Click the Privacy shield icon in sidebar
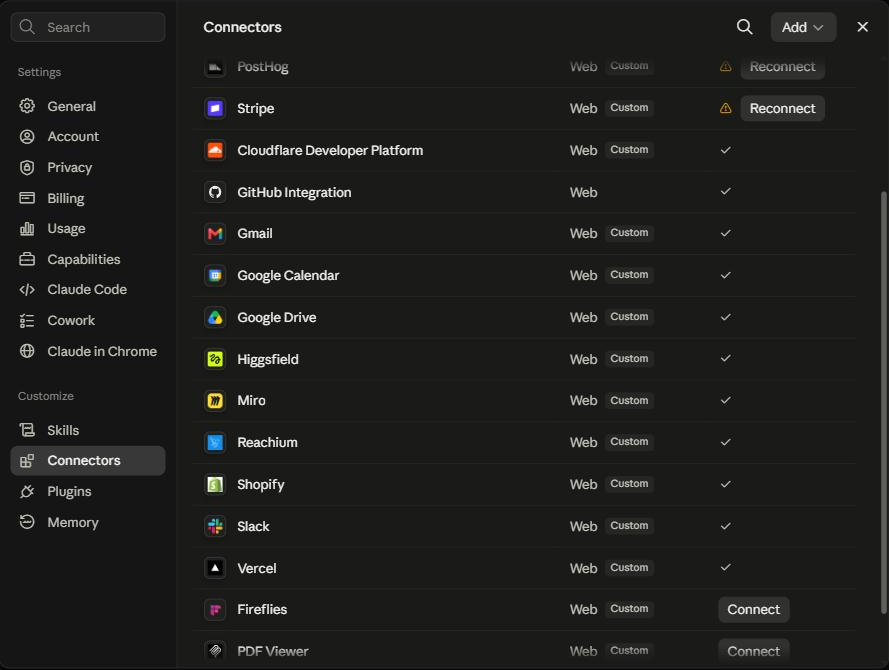The image size is (889, 670). 27,167
